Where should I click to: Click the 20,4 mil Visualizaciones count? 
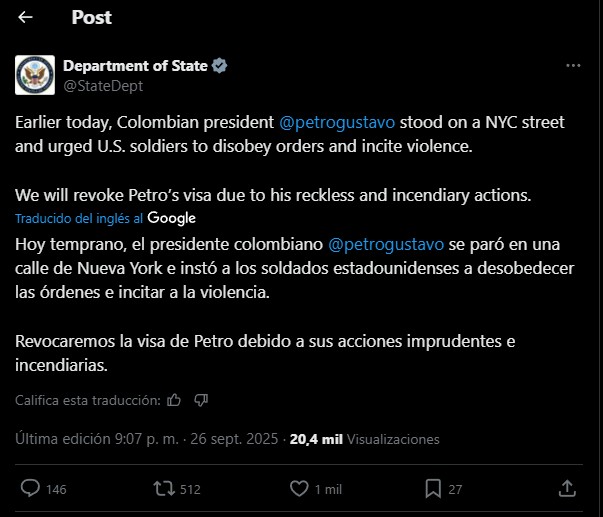tap(364, 439)
